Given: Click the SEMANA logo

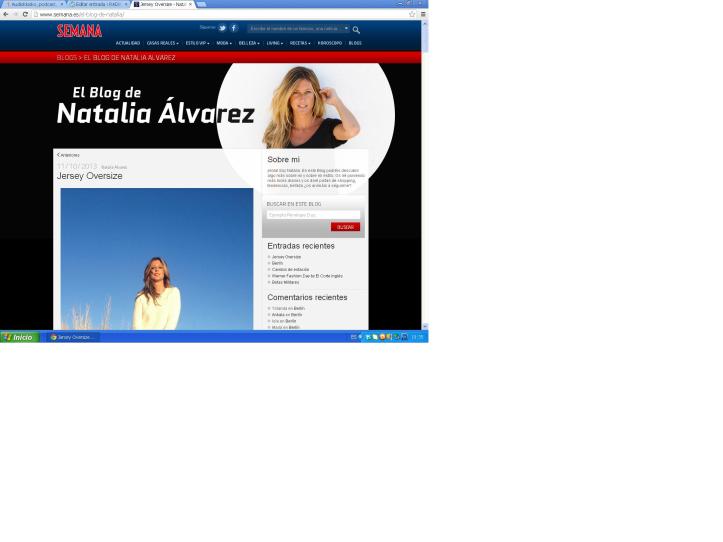Looking at the screenshot, I should tap(79, 31).
